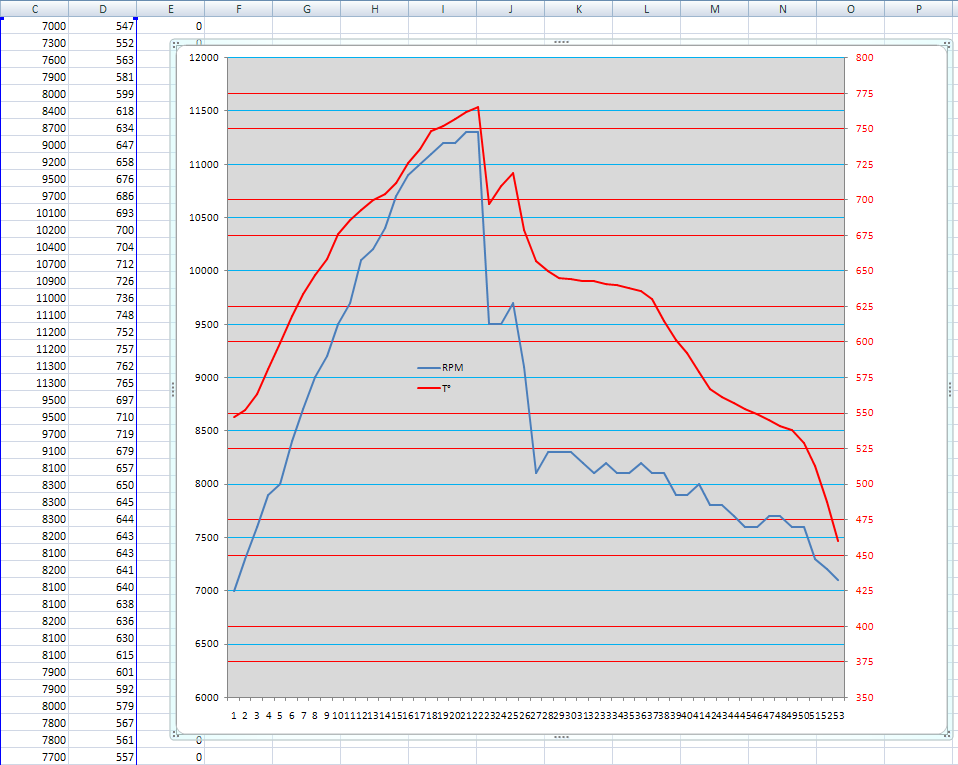Screen dimensions: 958x765
Task: Select column F header
Action: coord(238,9)
